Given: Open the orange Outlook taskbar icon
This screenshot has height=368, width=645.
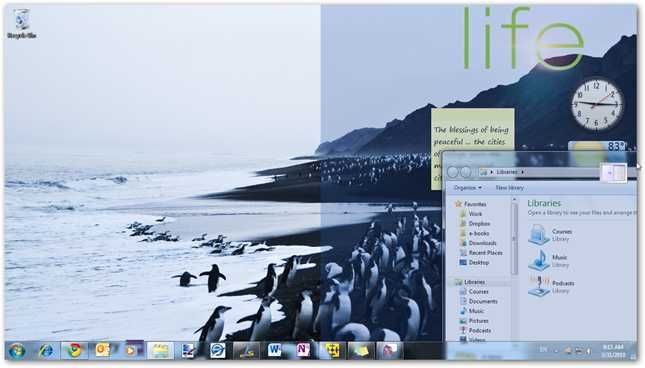Looking at the screenshot, I should (x=102, y=350).
